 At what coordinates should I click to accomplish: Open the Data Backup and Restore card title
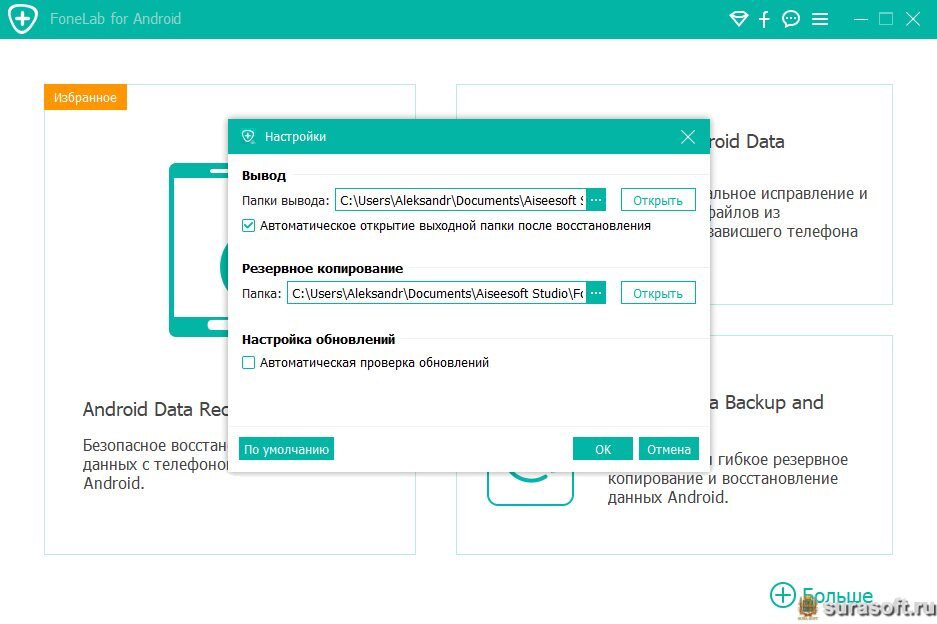(767, 403)
